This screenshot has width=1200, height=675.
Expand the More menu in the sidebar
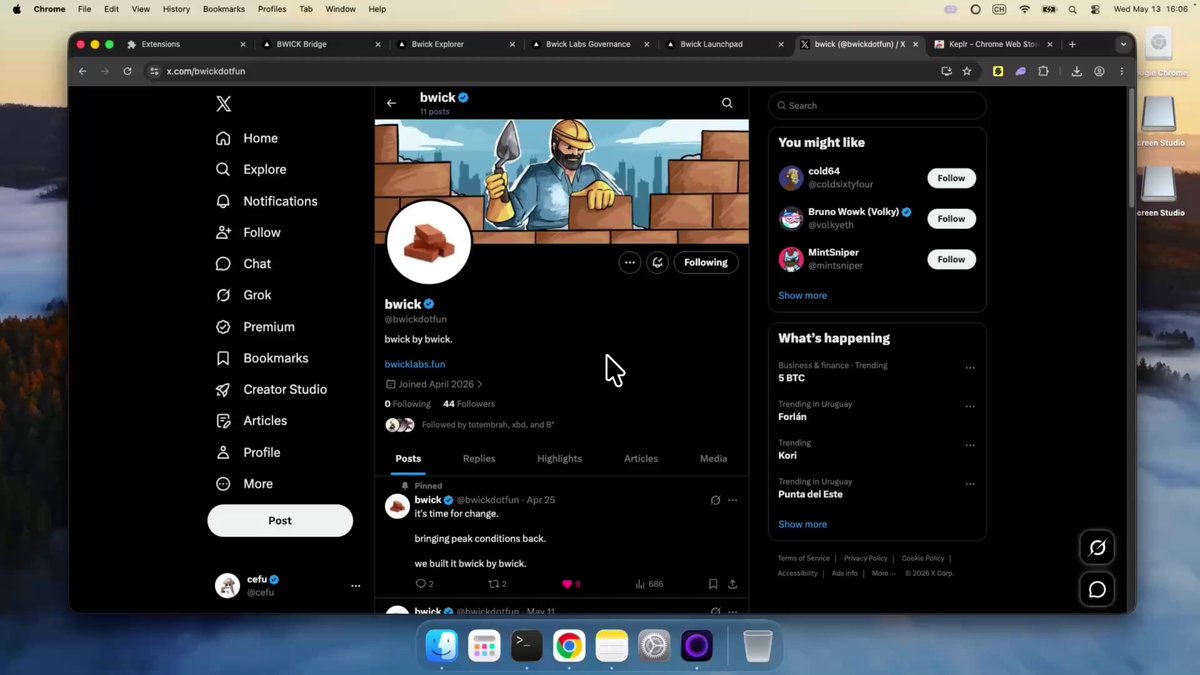click(244, 484)
